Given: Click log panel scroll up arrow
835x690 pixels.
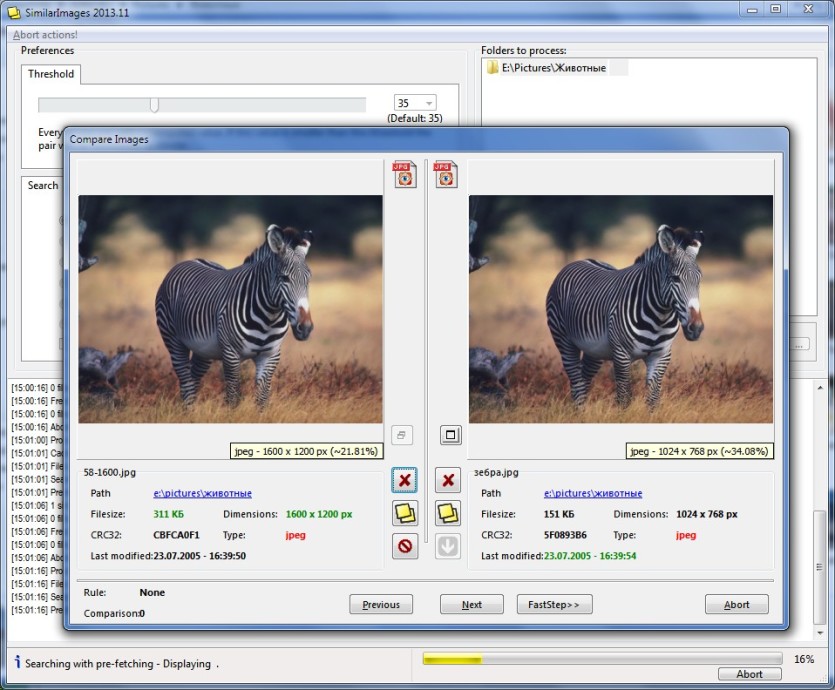Looking at the screenshot, I should coord(820,388).
